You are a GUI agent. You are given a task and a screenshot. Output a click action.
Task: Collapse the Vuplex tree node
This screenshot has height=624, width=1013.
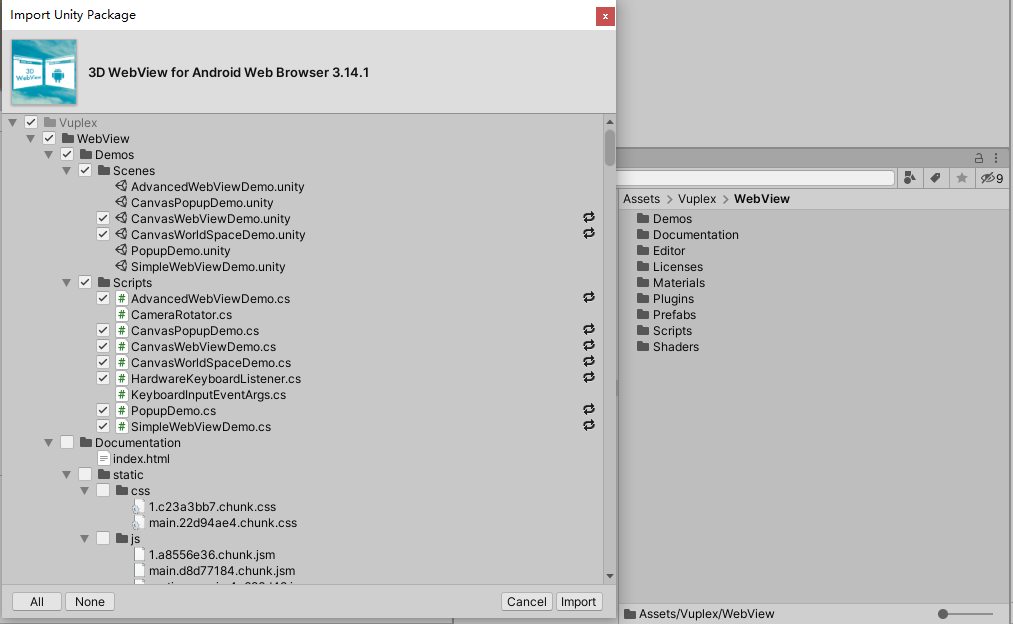(x=12, y=122)
